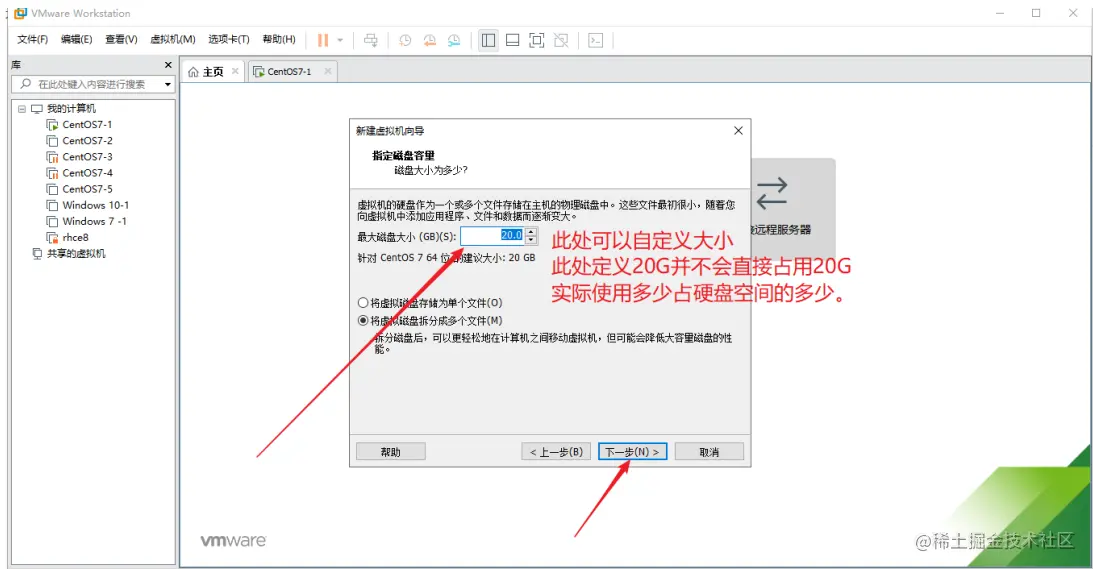Open the 编辑(E) menu

coord(77,40)
